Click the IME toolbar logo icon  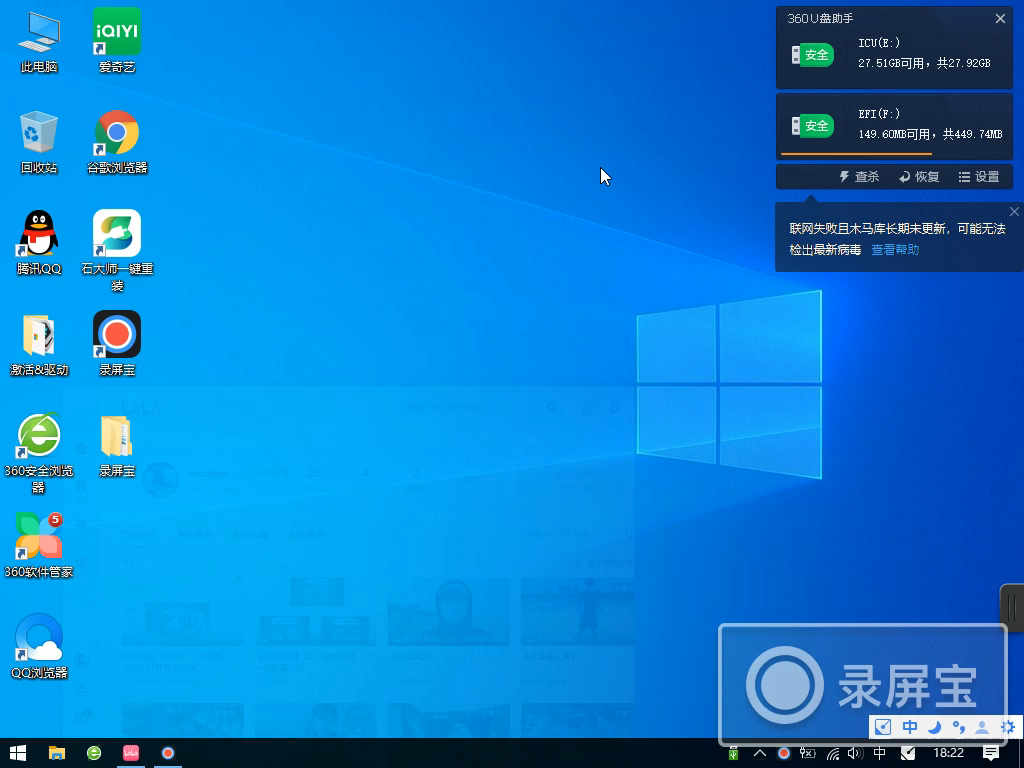click(883, 726)
